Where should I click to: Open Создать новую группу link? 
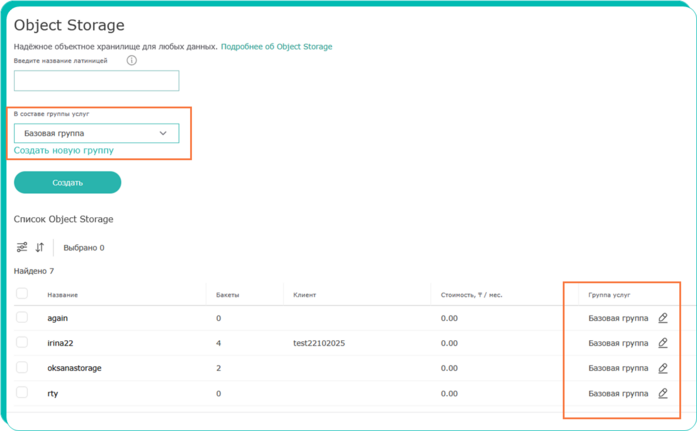click(x=63, y=151)
